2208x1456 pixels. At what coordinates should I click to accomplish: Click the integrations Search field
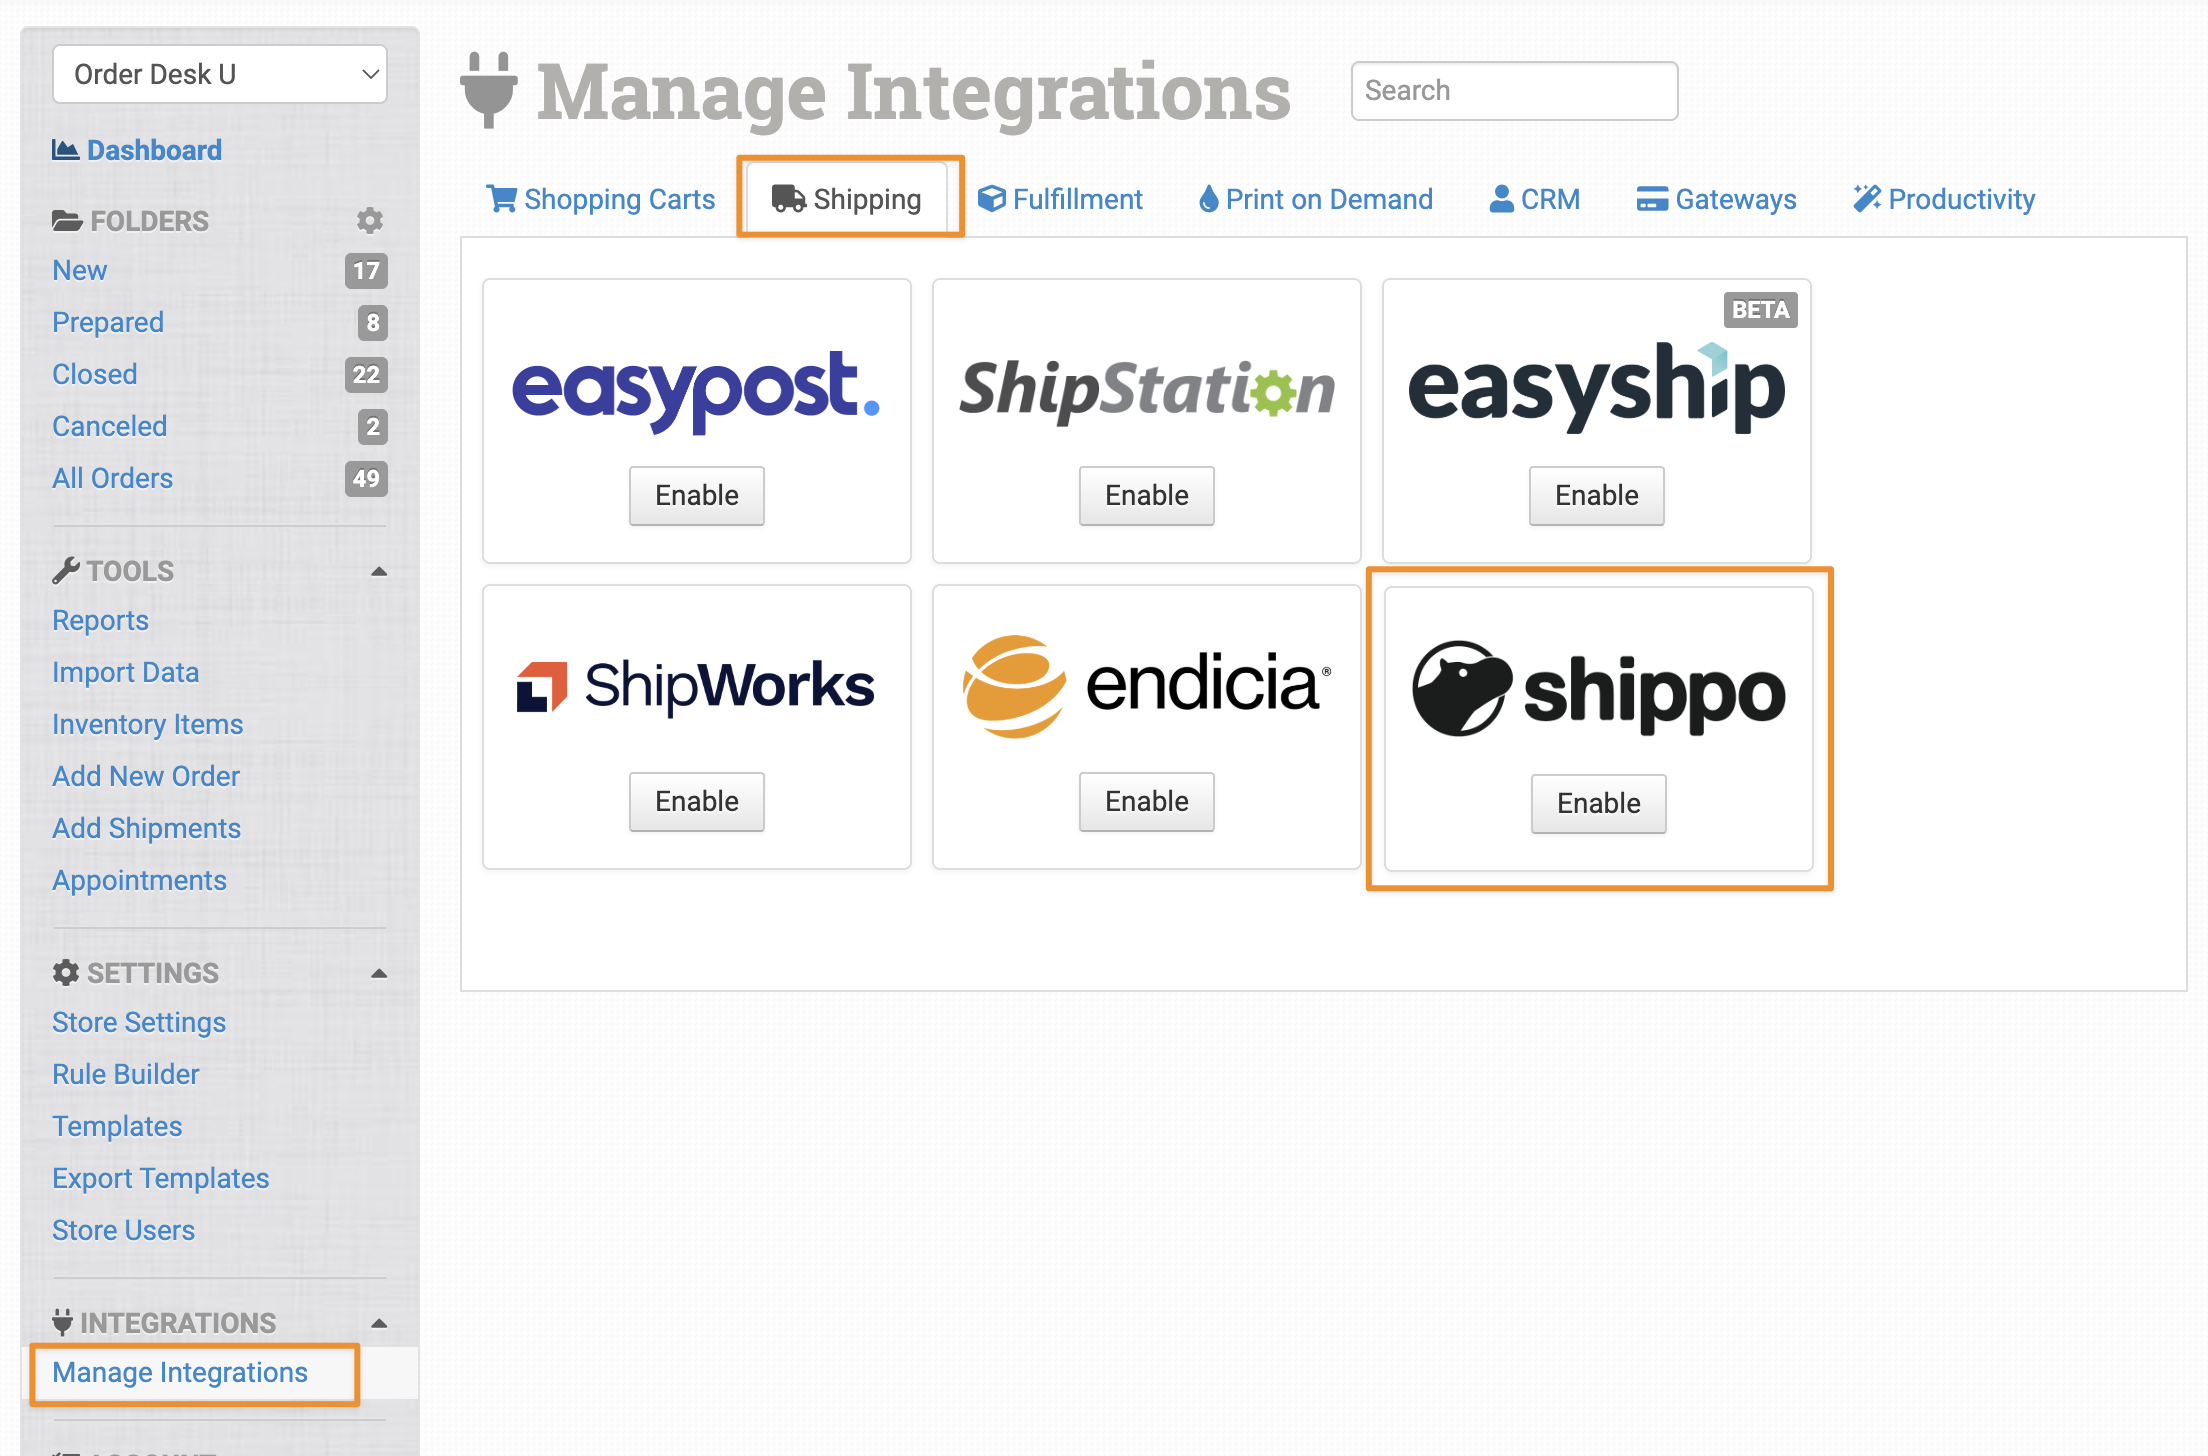(x=1514, y=91)
